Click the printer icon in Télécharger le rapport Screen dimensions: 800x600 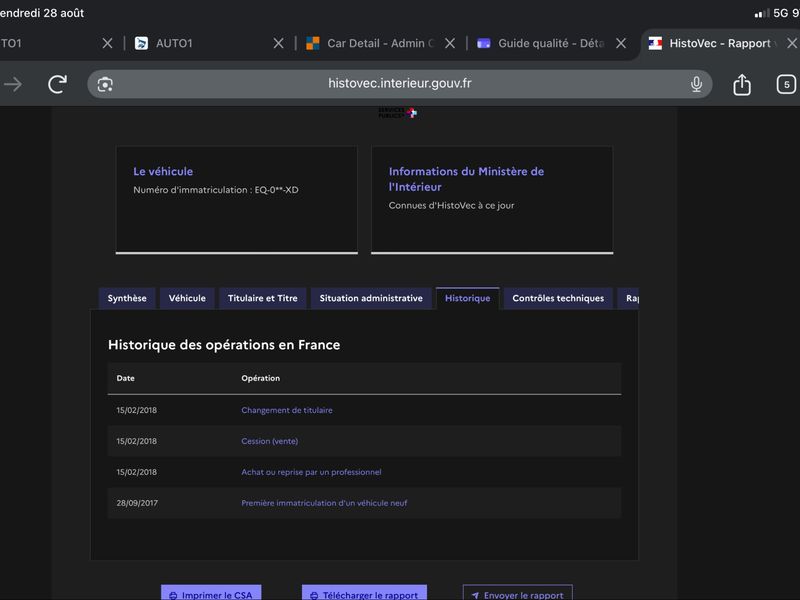pos(314,595)
